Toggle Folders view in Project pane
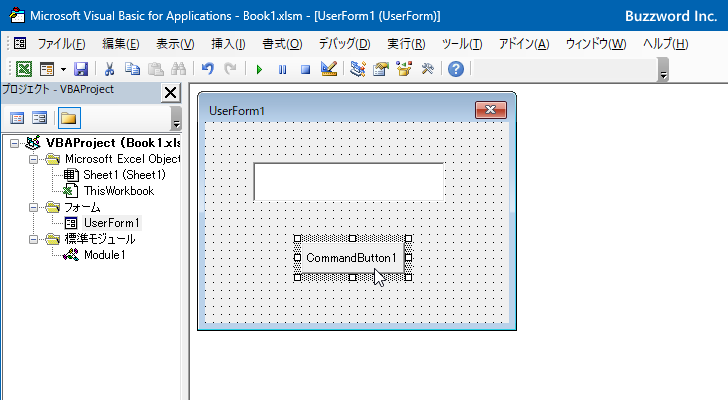Screen dimensions: 728x400 pyautogui.click(x=69, y=118)
